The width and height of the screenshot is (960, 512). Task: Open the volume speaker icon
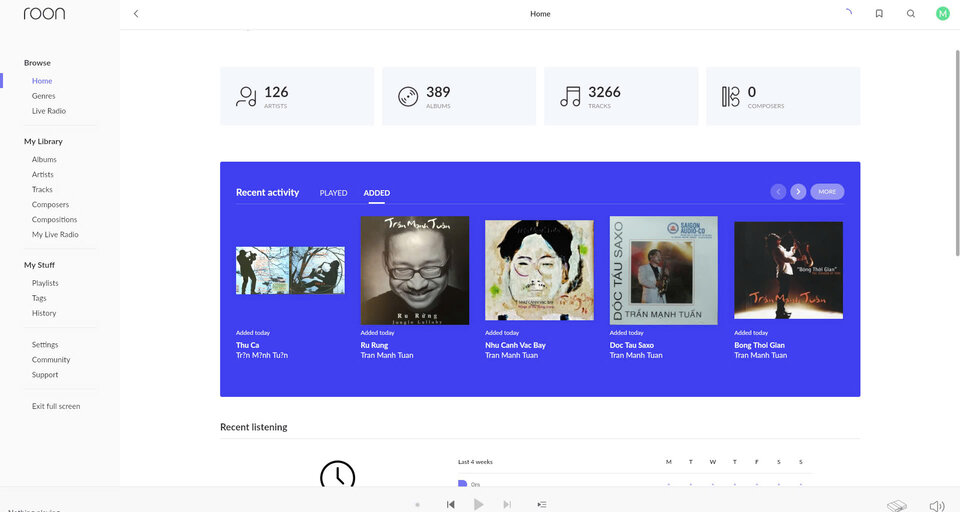[x=937, y=505]
